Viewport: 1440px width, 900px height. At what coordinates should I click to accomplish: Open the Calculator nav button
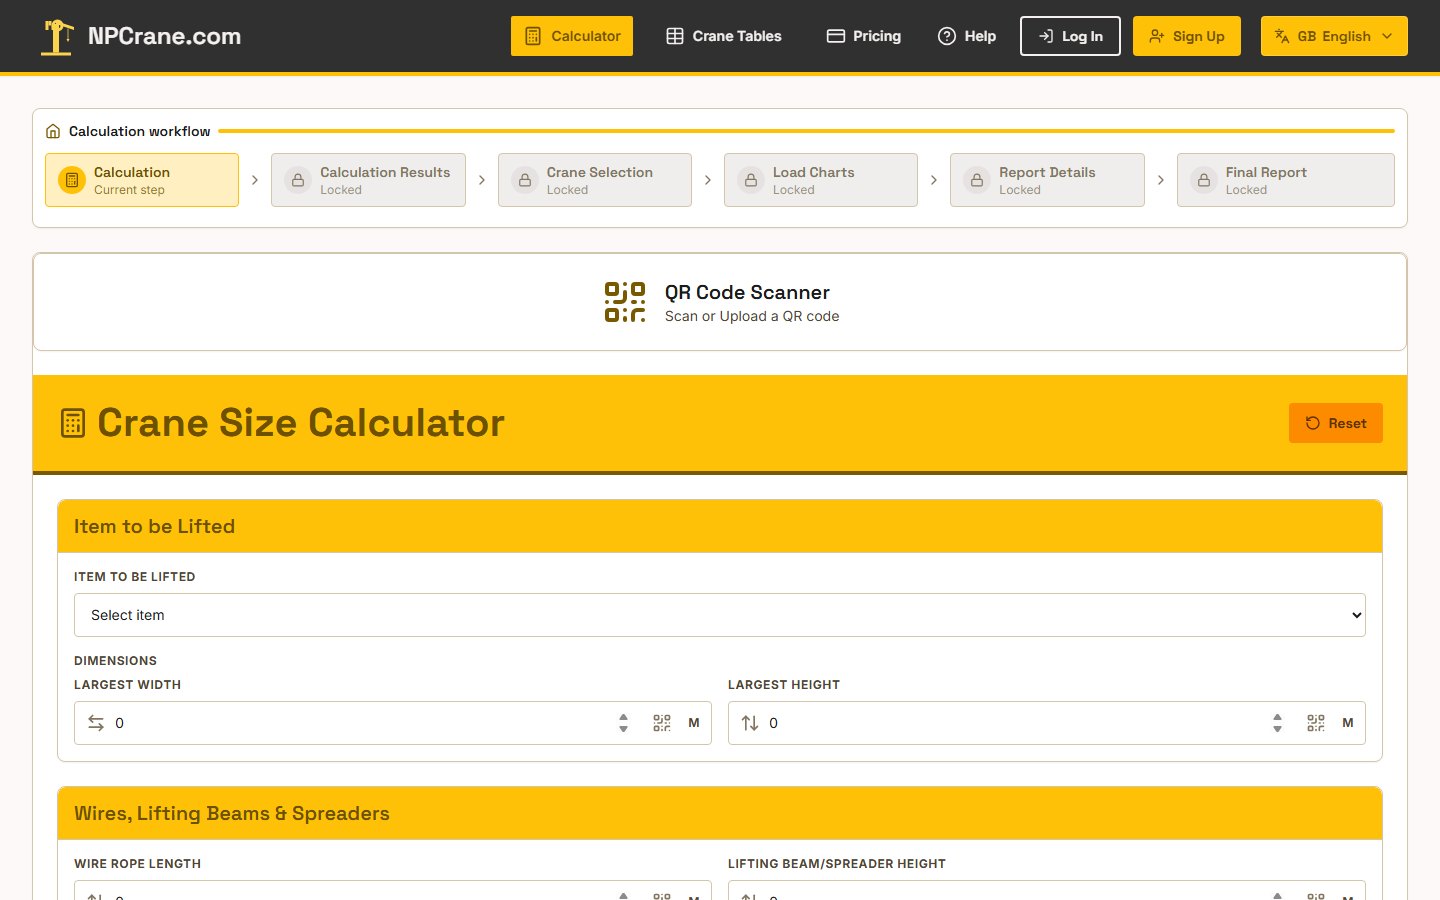coord(572,36)
